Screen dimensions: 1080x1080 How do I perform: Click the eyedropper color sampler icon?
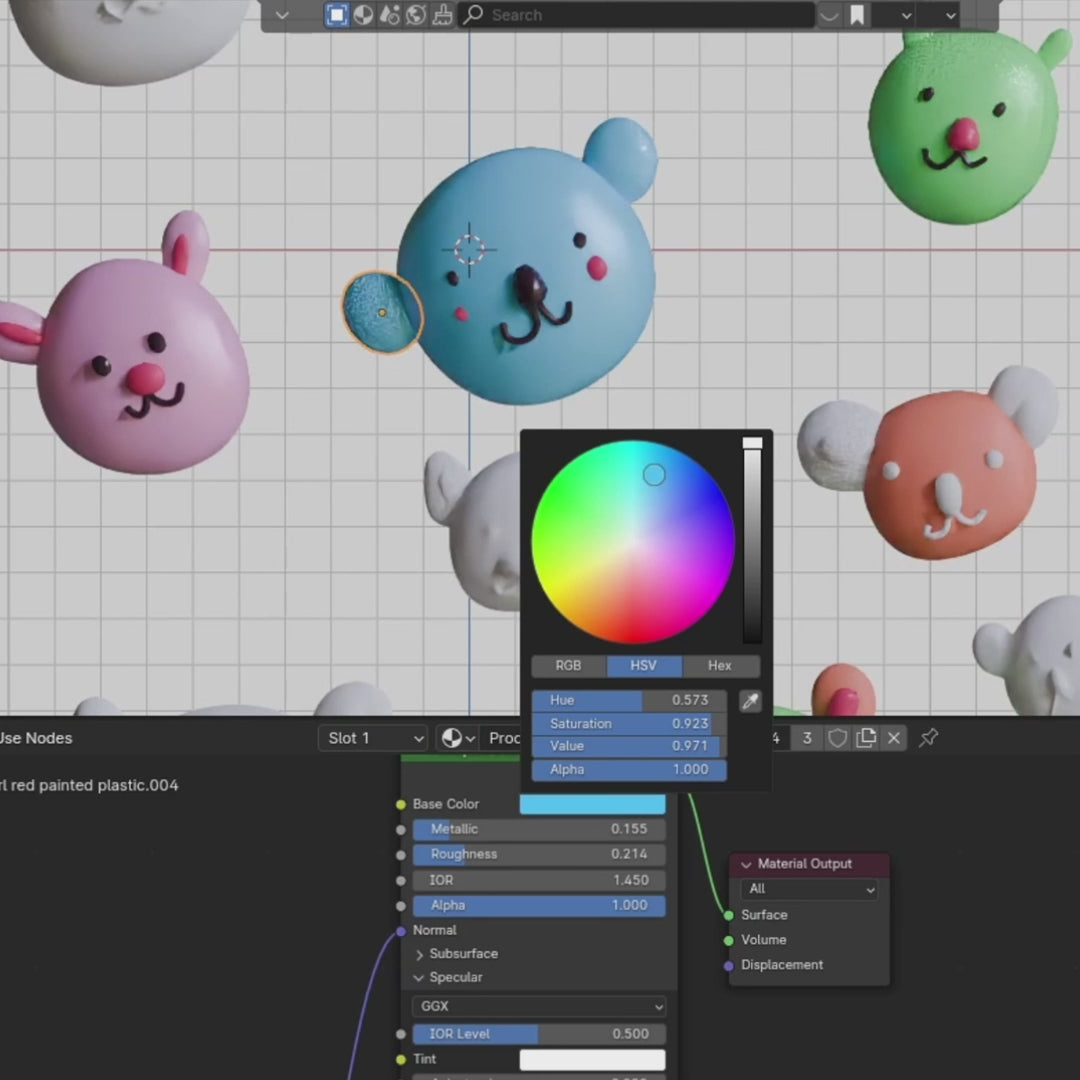[x=750, y=701]
